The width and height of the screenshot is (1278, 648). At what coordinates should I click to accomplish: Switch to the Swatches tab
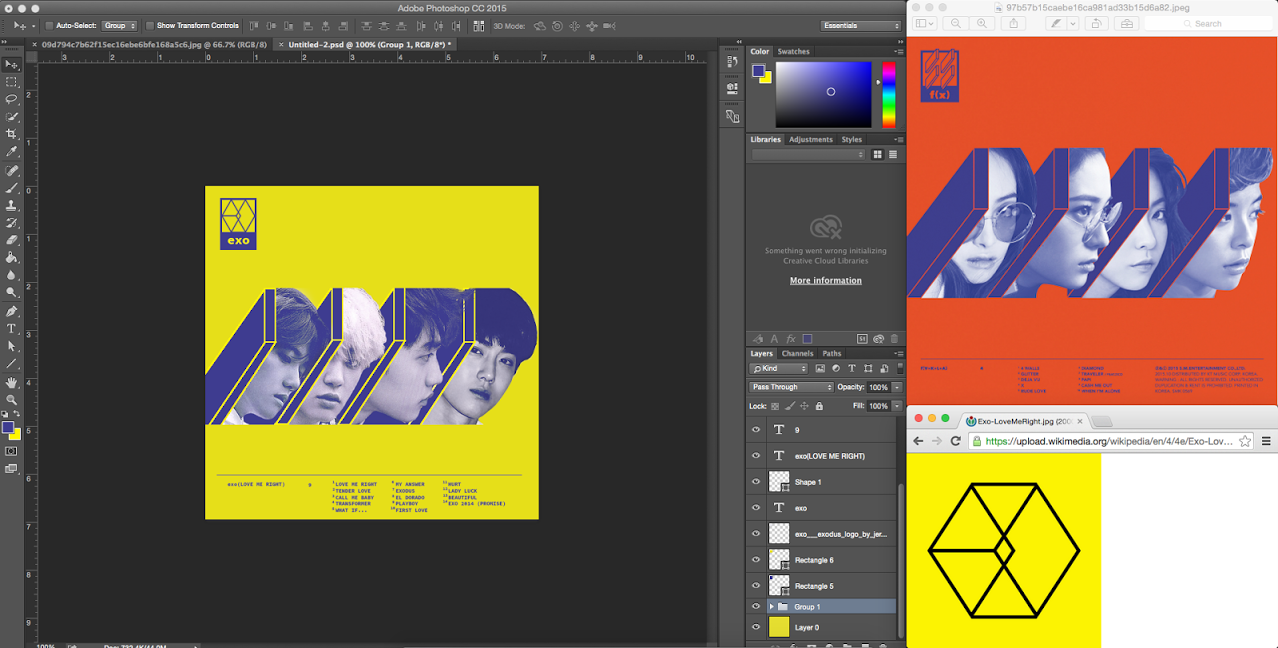point(794,51)
